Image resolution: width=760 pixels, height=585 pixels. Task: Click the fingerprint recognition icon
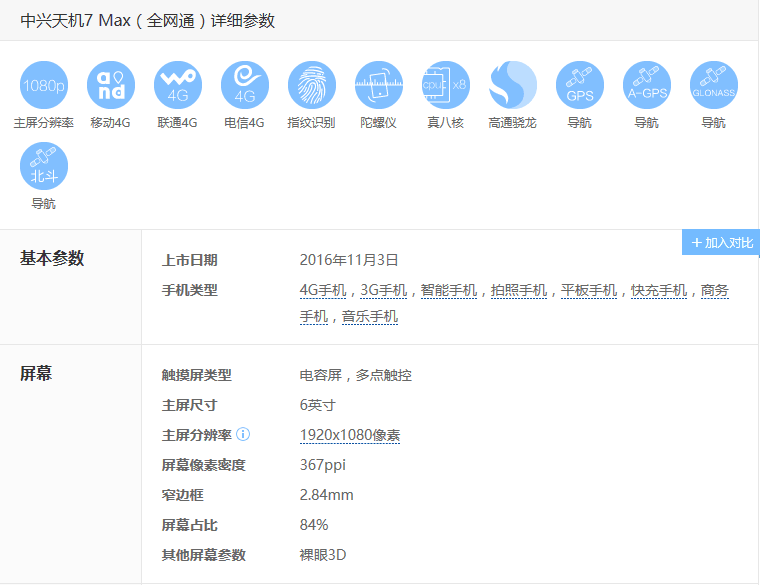312,85
